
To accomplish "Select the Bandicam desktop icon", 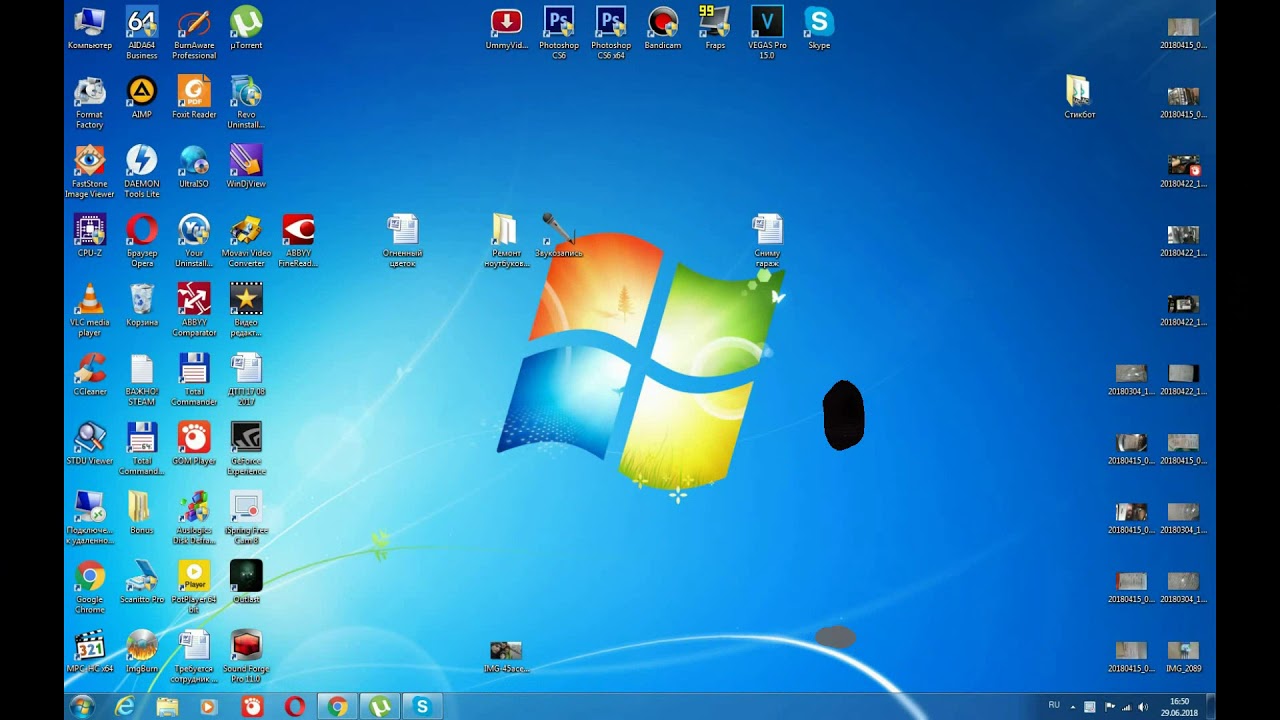I will tap(663, 29).
